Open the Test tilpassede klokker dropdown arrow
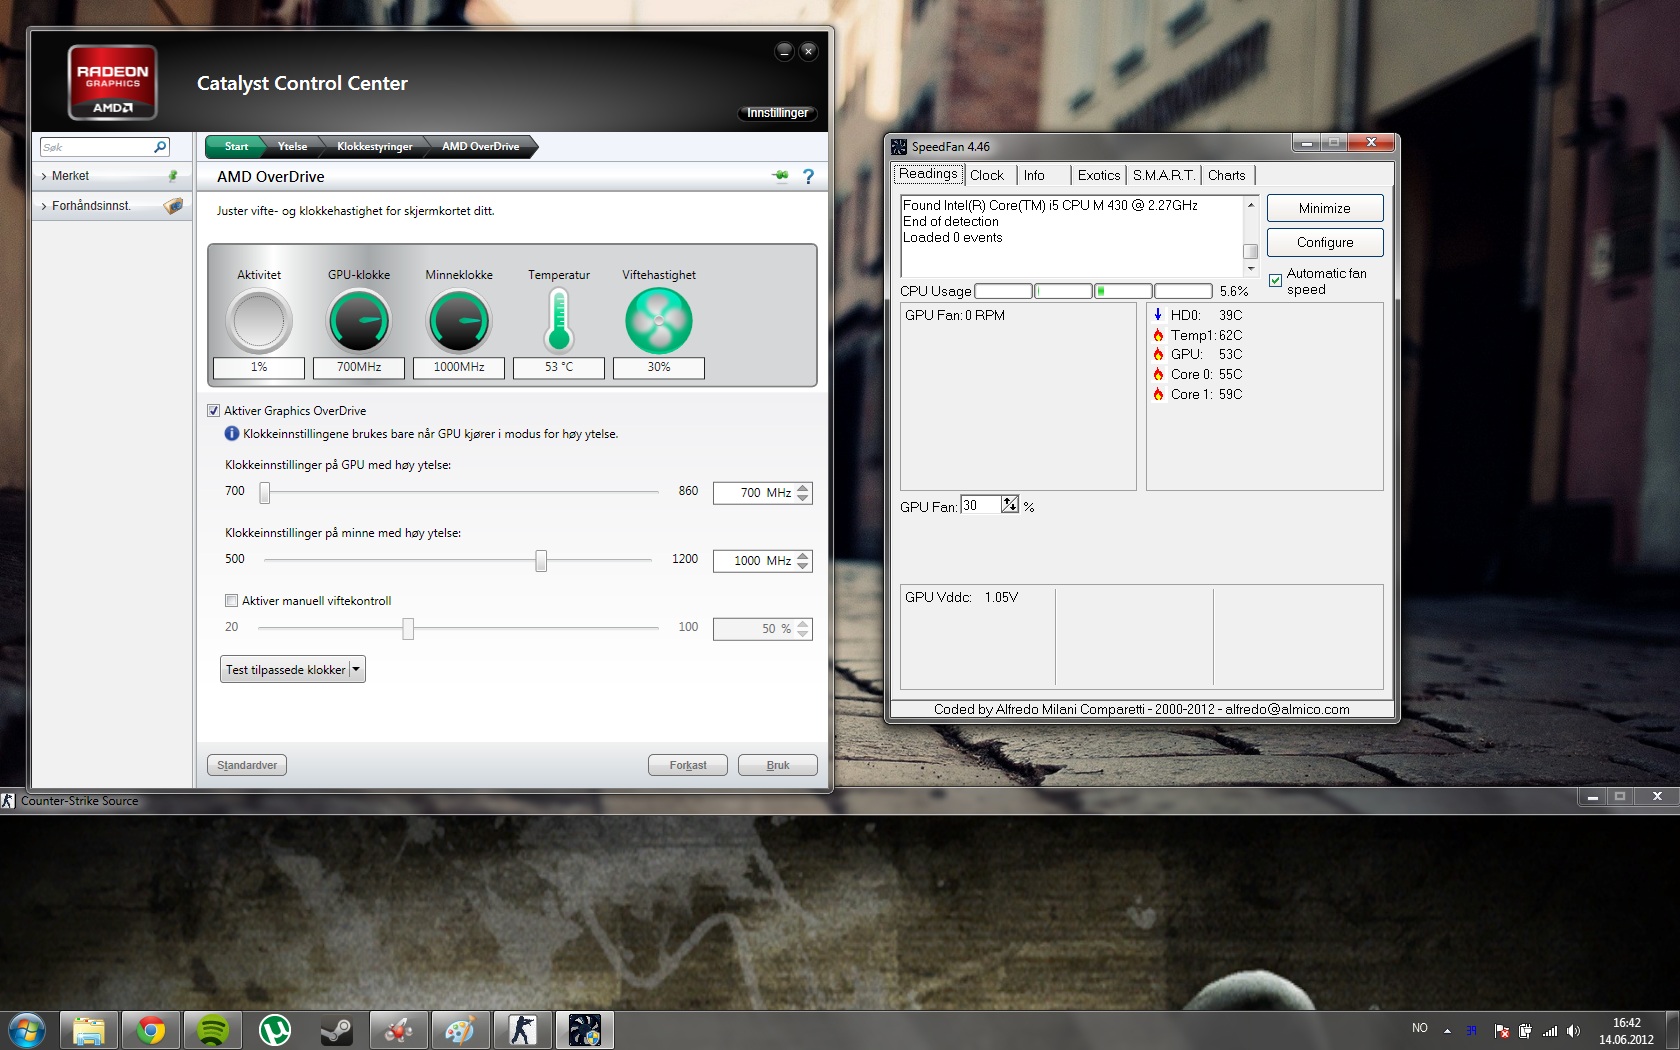The image size is (1680, 1050). tap(357, 670)
